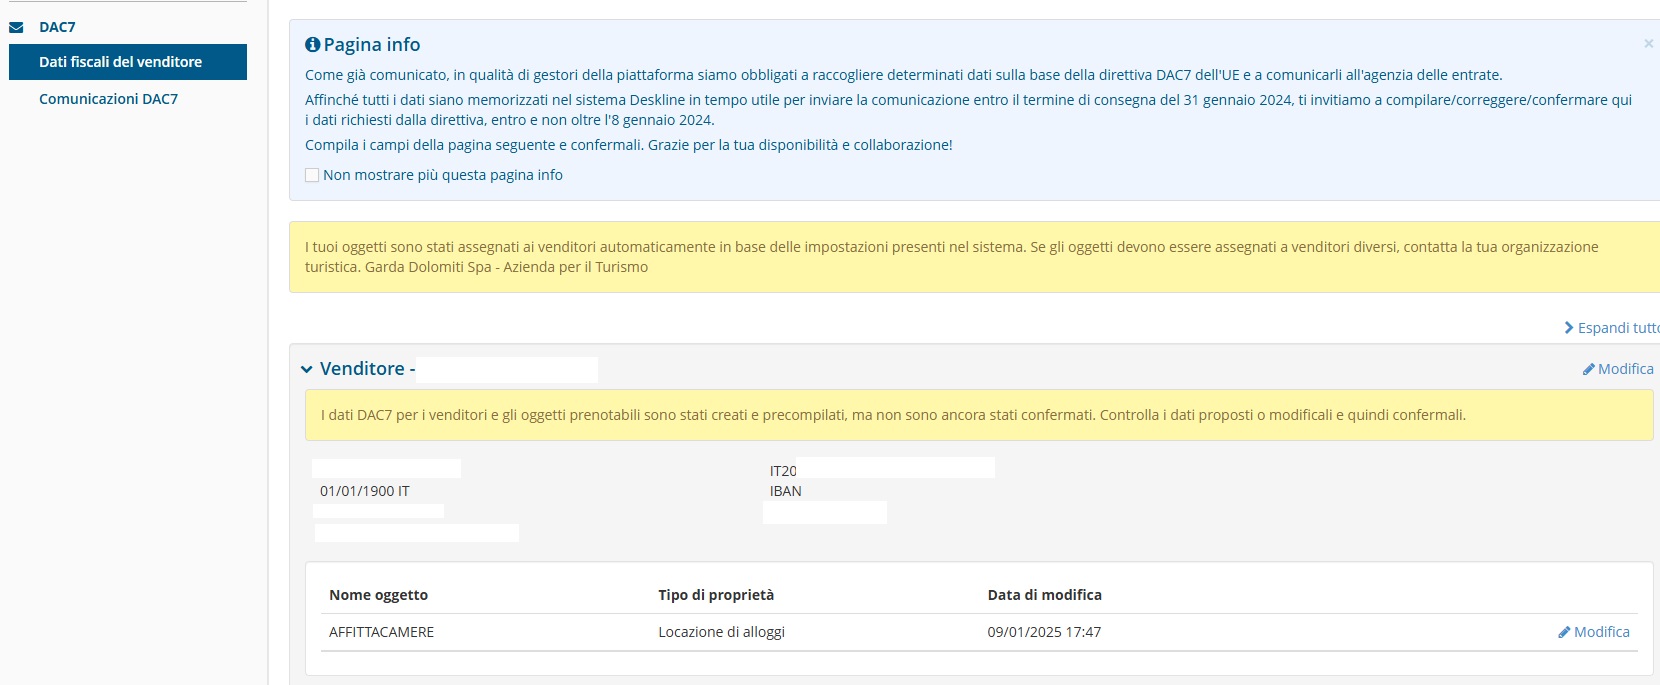Click the Venditore section title
Screen dimensions: 1660x685
(x=362, y=369)
